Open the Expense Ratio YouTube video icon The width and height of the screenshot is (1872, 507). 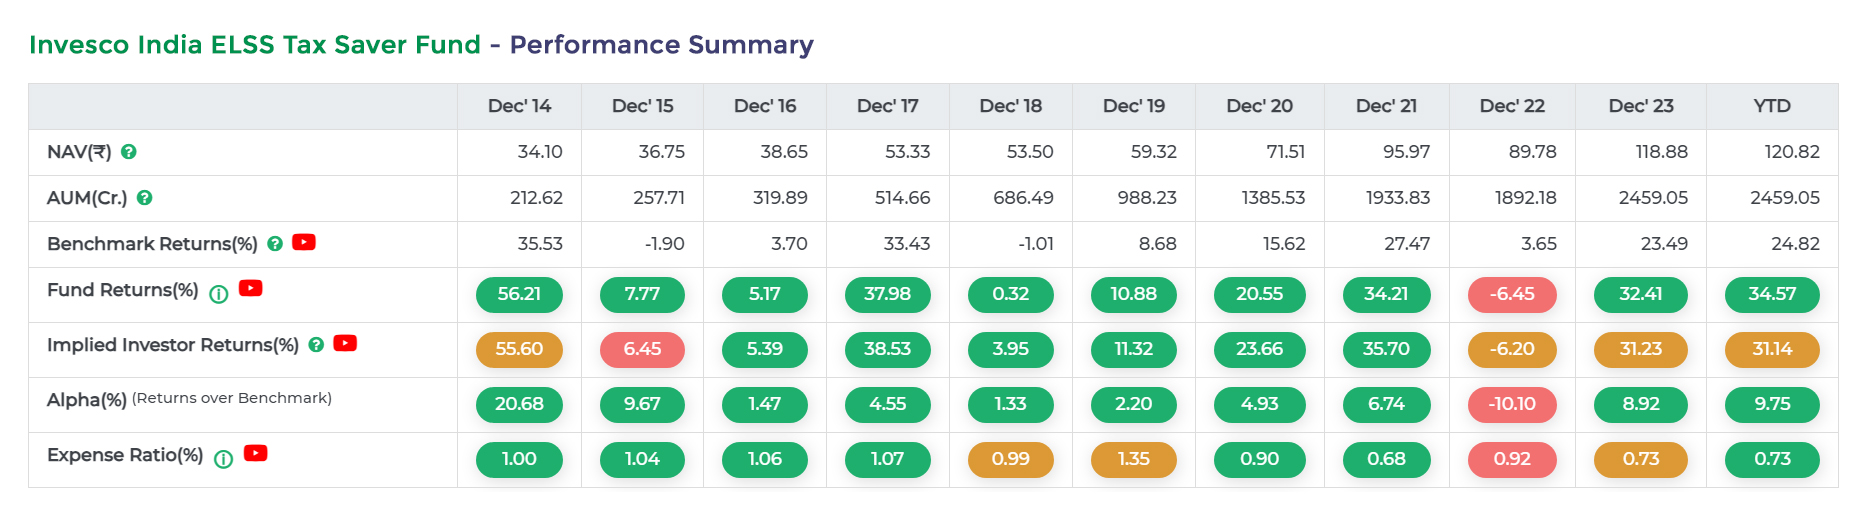[256, 453]
